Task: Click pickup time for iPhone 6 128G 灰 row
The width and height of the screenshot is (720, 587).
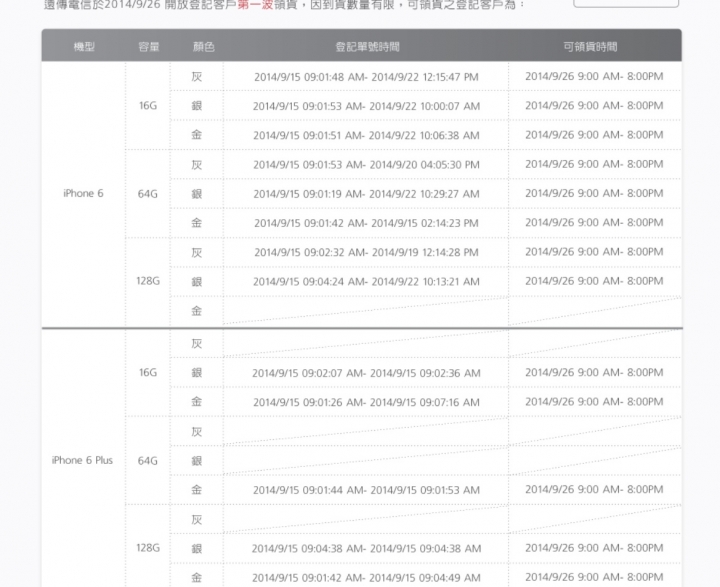Action: point(594,252)
